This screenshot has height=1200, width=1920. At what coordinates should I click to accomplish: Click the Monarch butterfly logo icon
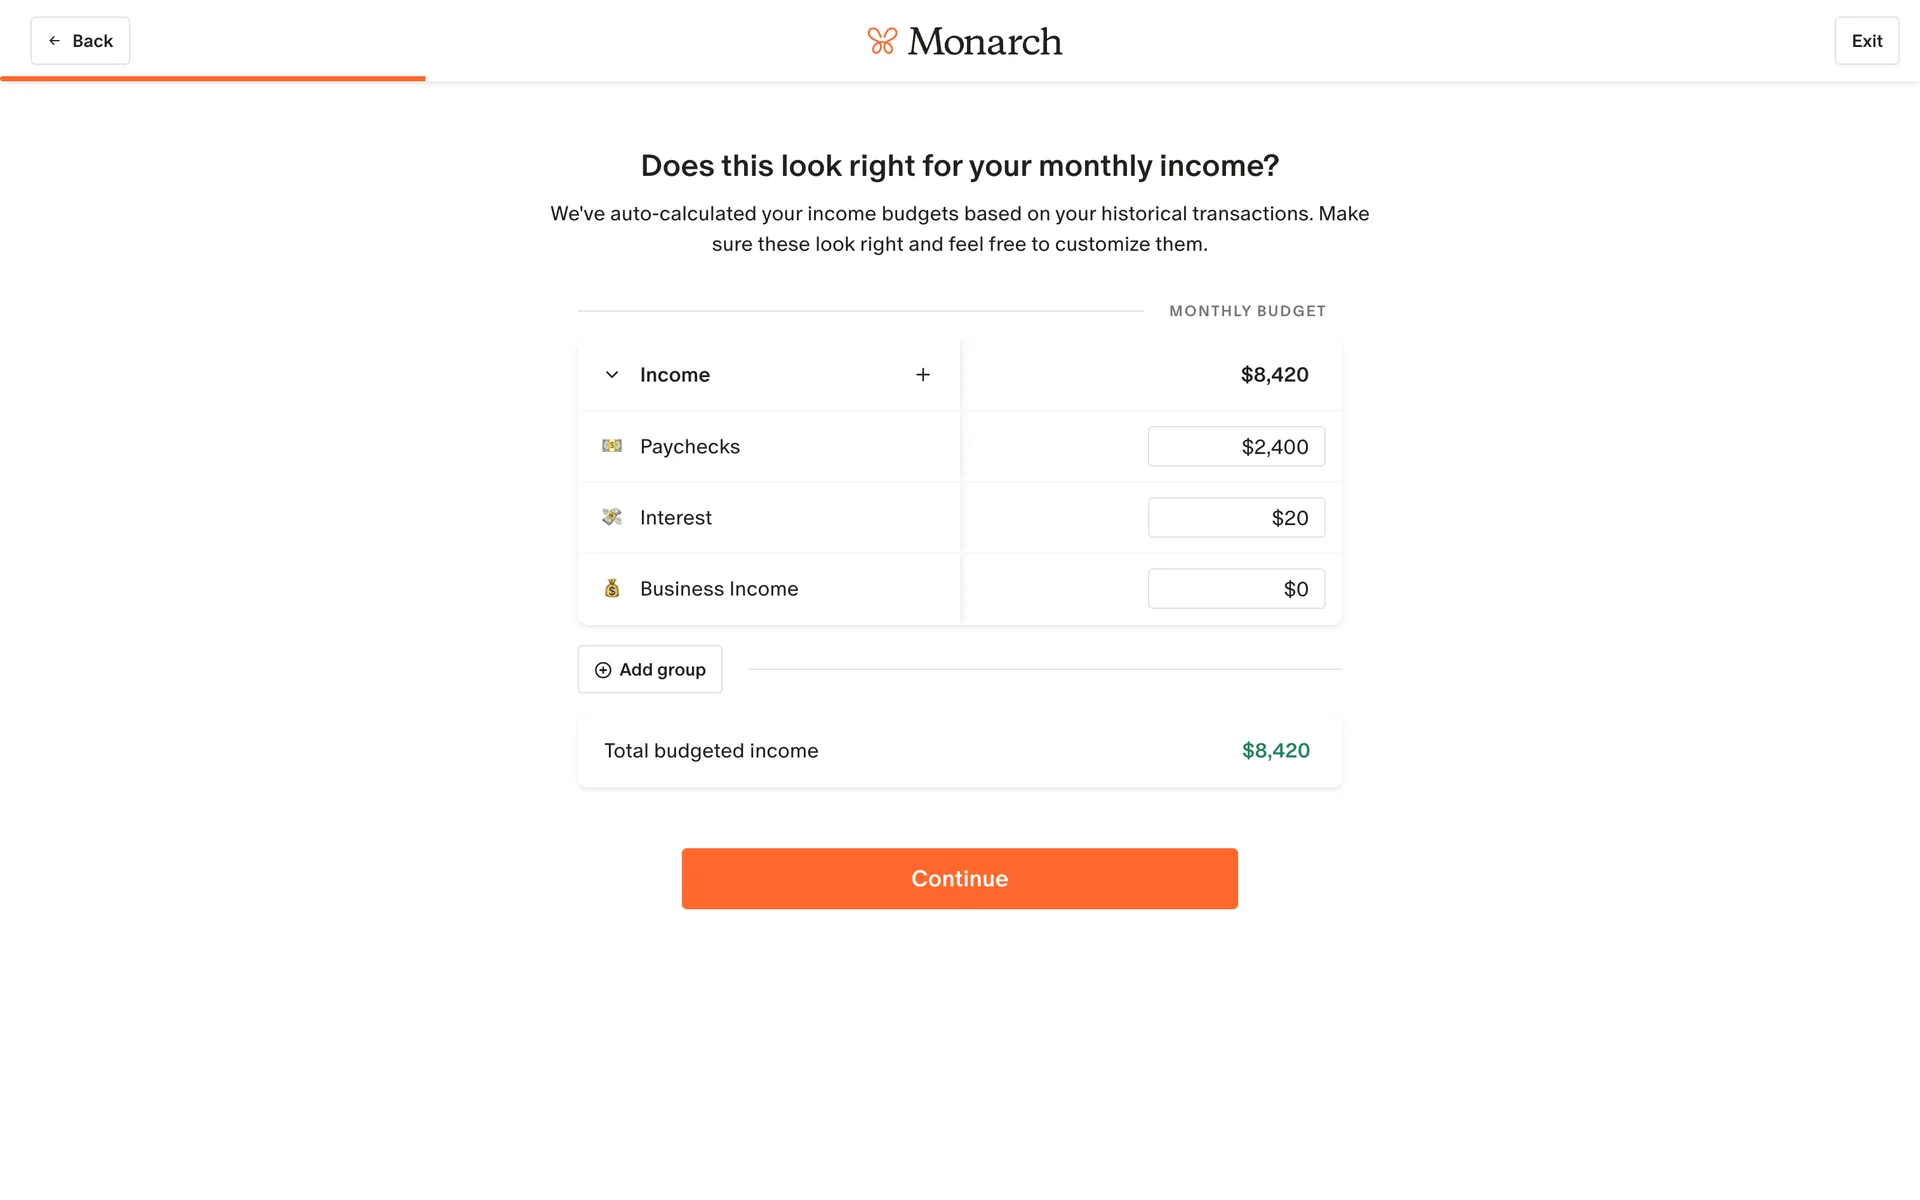pyautogui.click(x=881, y=41)
